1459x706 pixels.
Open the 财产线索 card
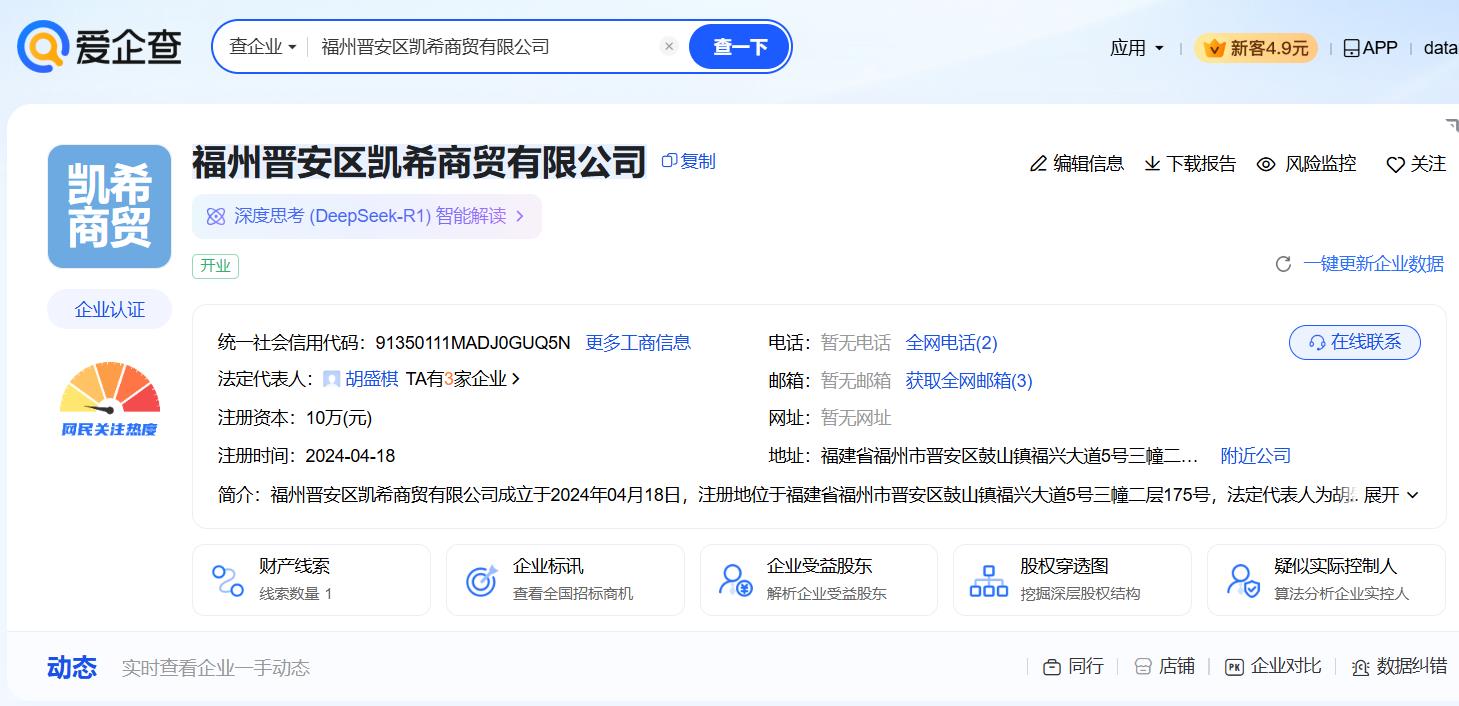[x=311, y=579]
